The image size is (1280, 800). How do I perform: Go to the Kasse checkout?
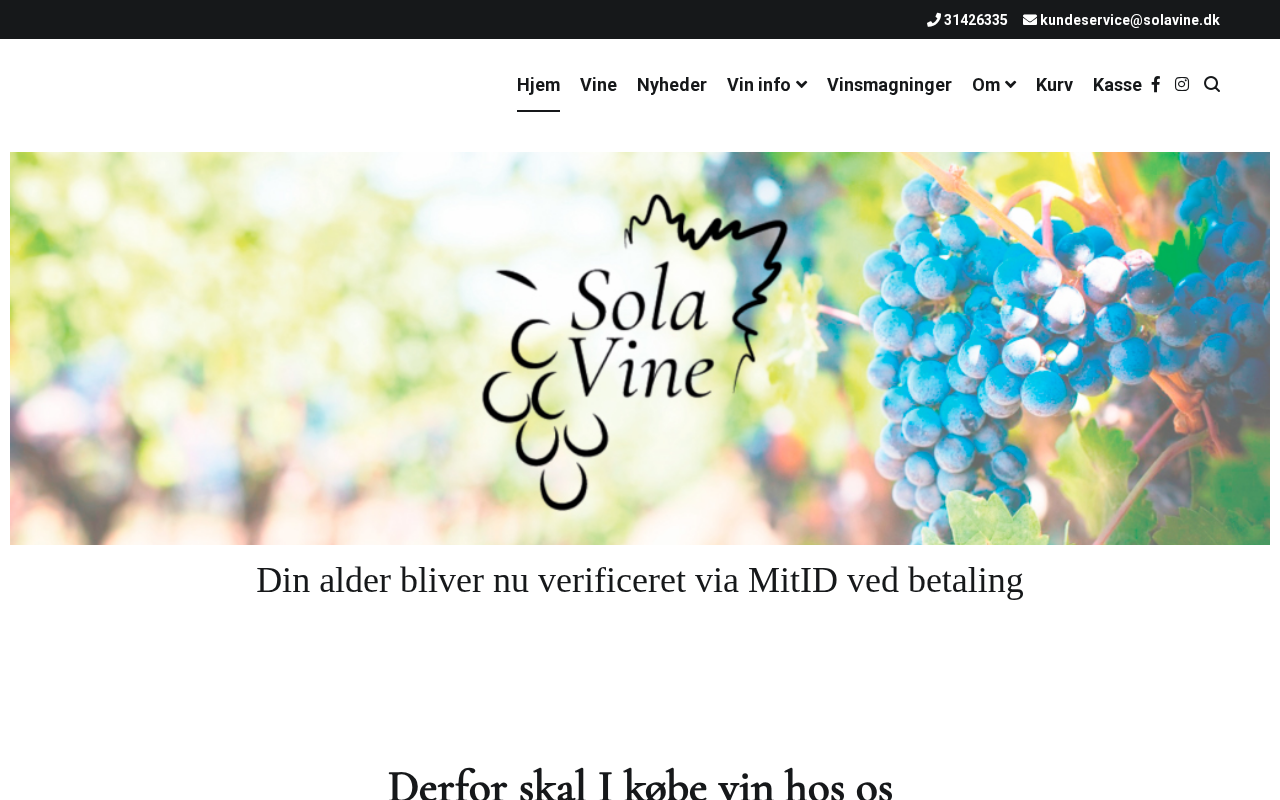(x=1117, y=85)
